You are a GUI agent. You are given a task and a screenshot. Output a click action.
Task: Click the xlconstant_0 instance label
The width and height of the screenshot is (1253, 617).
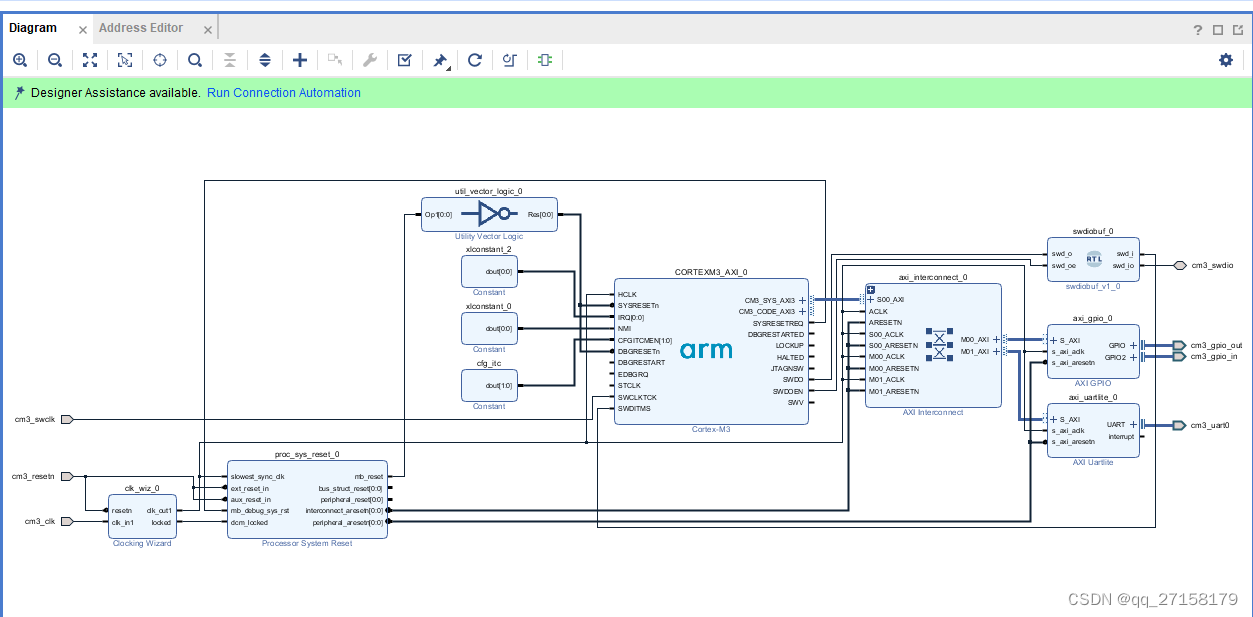[489, 306]
